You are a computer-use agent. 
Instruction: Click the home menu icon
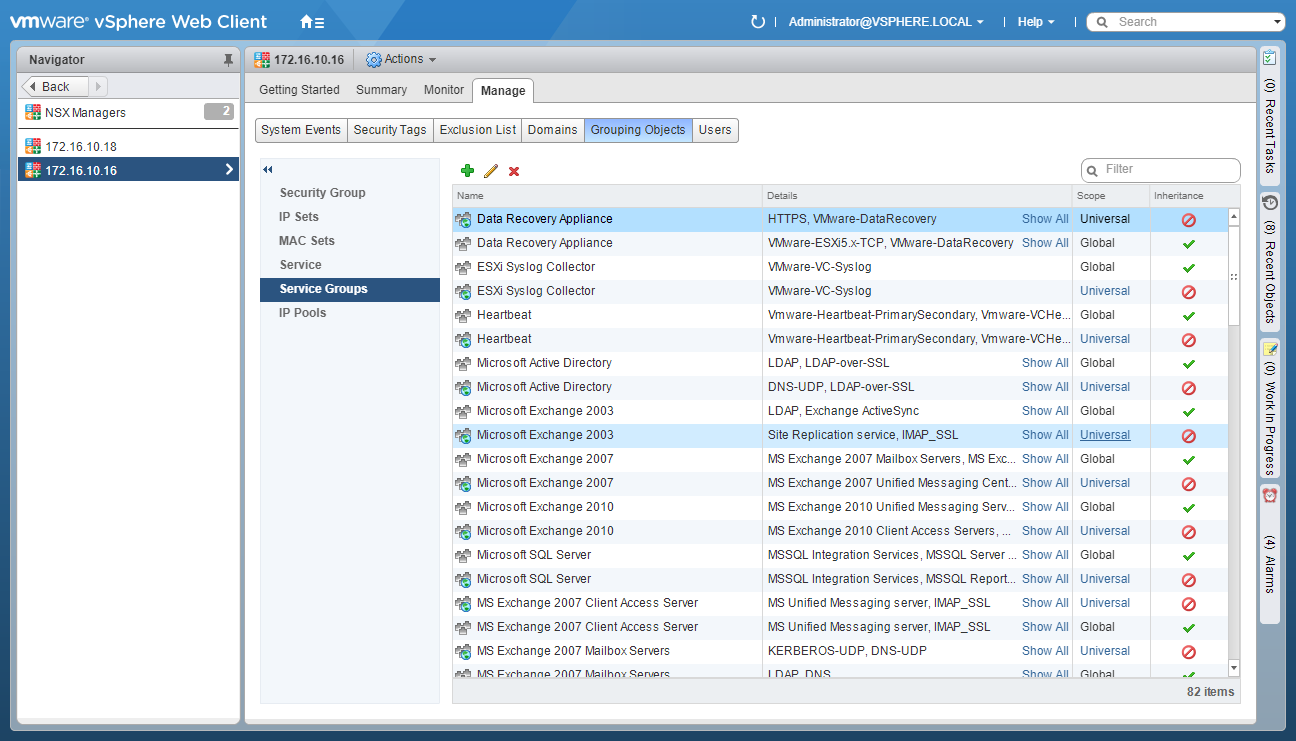[312, 22]
